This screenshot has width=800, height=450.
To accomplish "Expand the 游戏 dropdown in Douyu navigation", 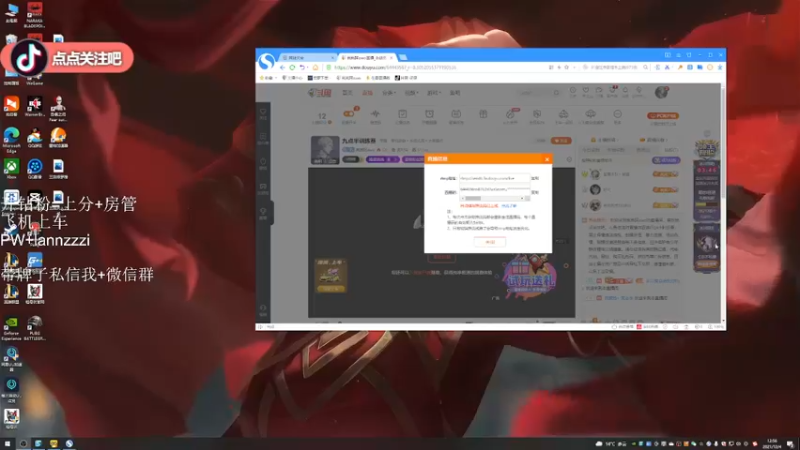I will [x=434, y=93].
